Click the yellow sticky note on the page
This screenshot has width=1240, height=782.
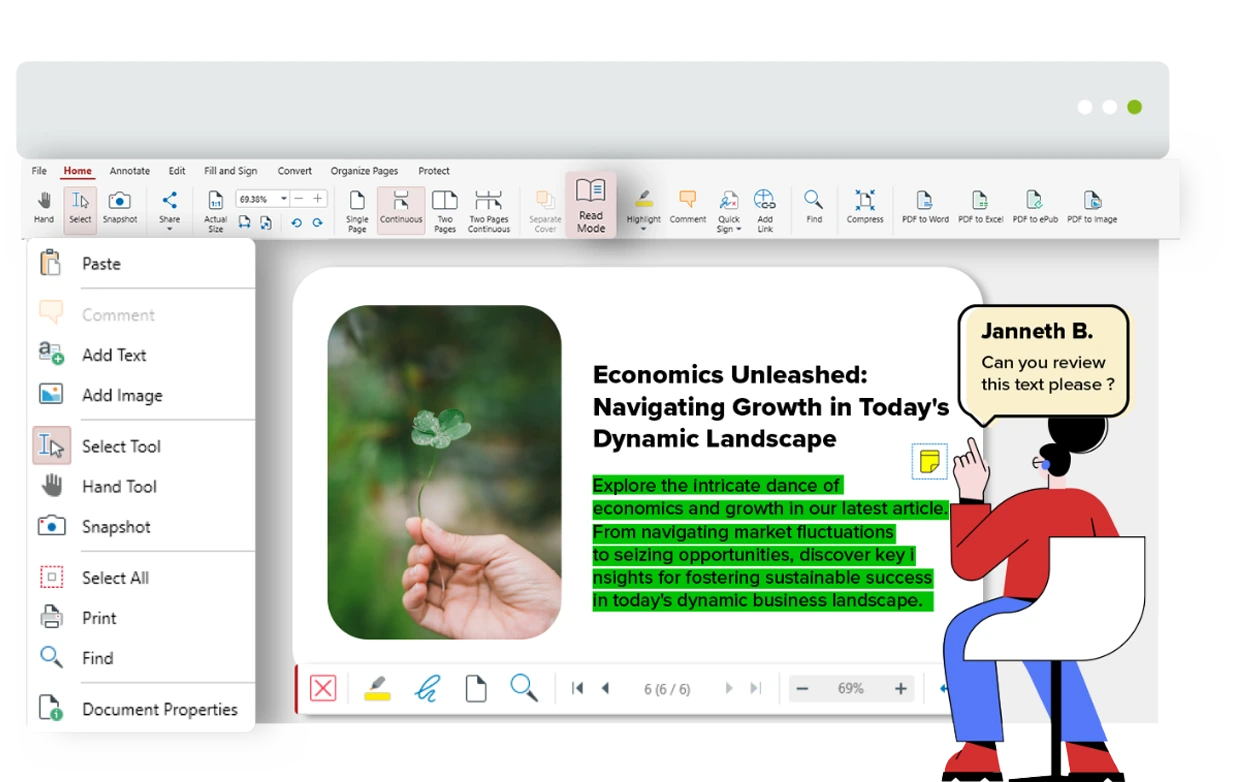(x=929, y=461)
